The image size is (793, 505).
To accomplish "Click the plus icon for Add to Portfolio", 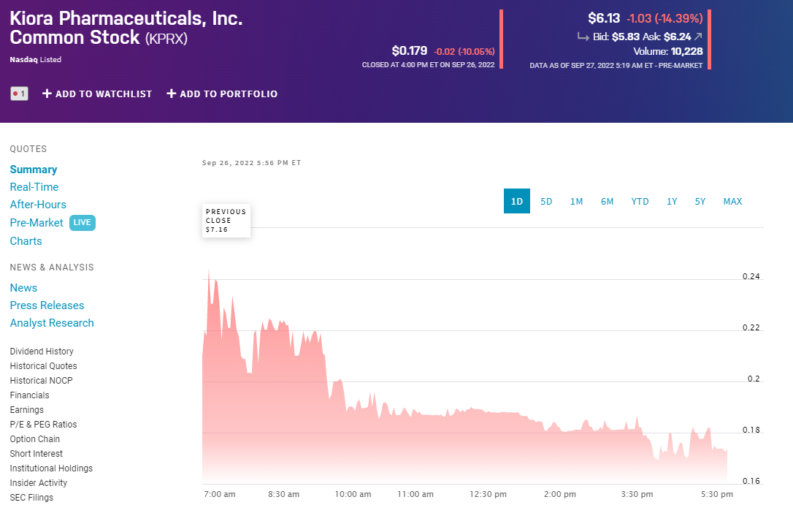I will (171, 94).
